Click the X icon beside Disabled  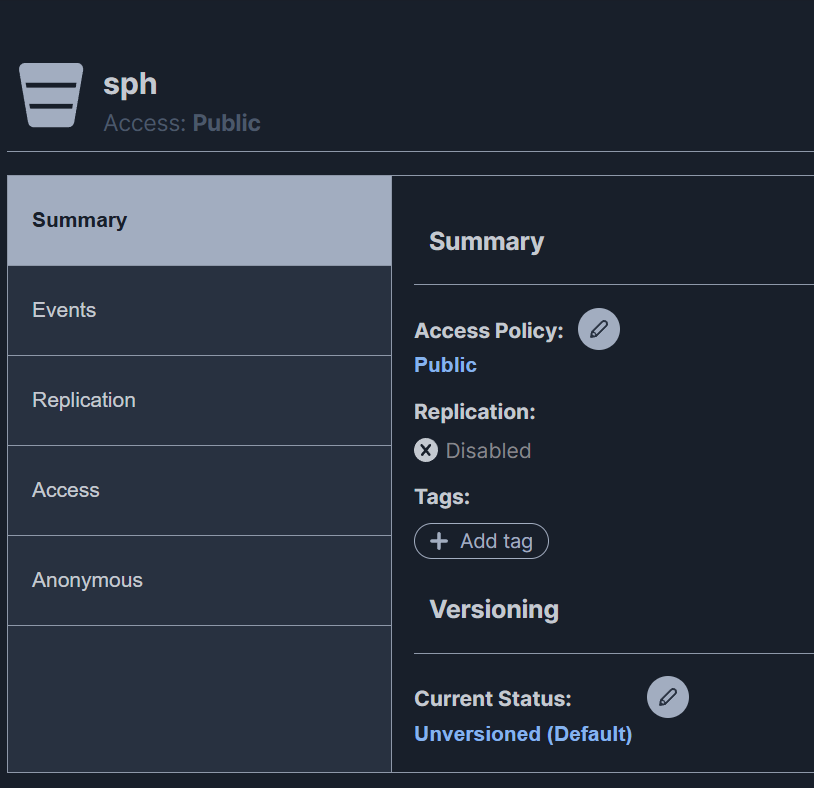point(426,450)
